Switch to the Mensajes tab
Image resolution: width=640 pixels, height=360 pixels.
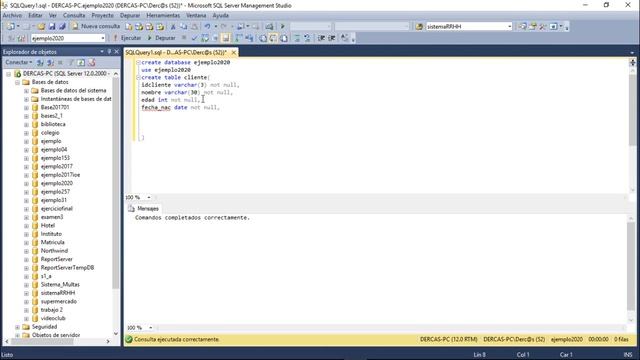[x=143, y=209]
